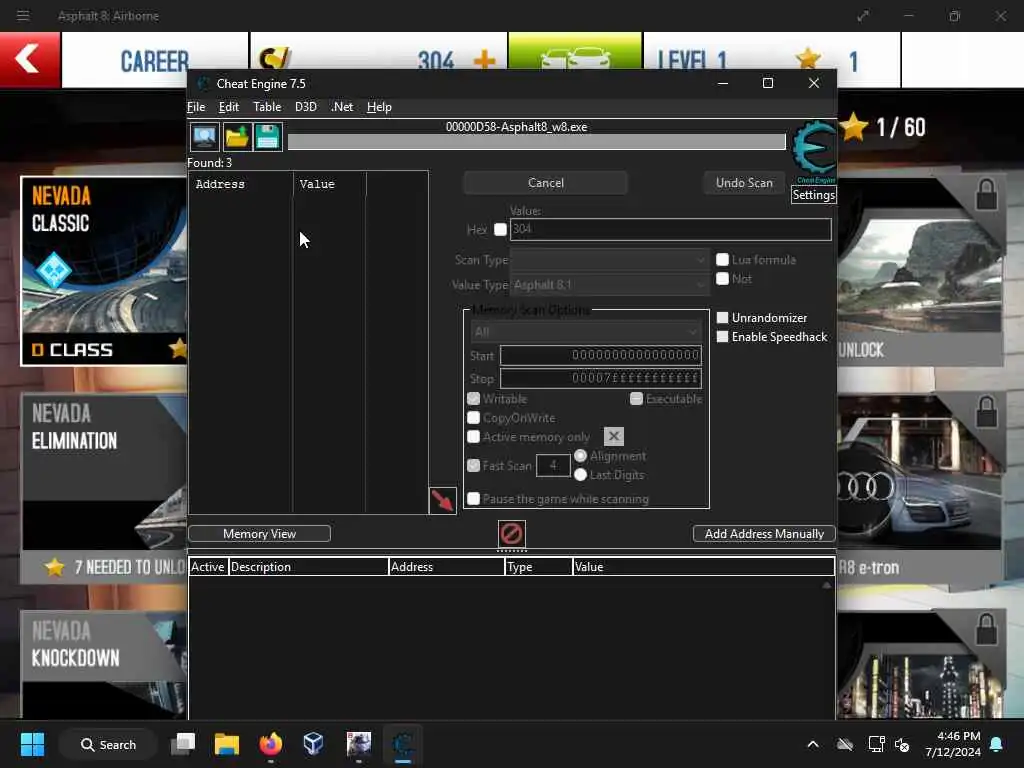The height and width of the screenshot is (768, 1024).
Task: Toggle the Writable checkbox
Action: [x=473, y=398]
